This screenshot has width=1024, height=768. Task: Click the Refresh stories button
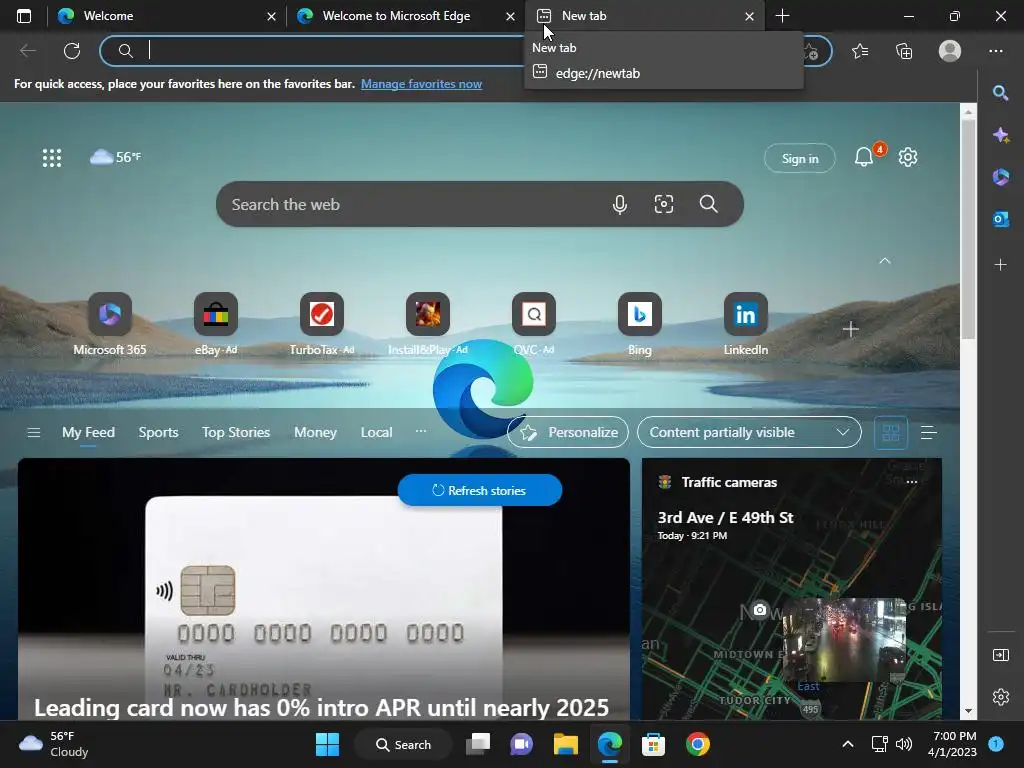click(480, 490)
